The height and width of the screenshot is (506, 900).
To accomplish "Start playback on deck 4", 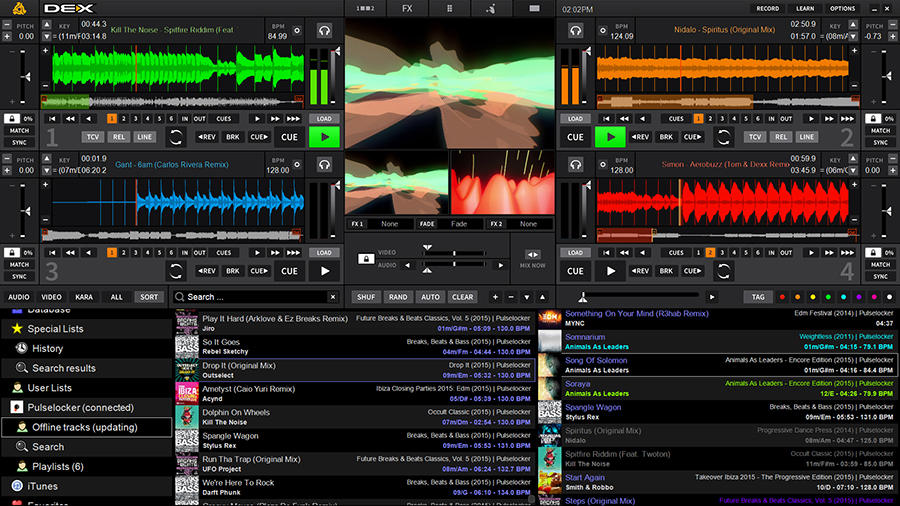I will click(x=610, y=271).
